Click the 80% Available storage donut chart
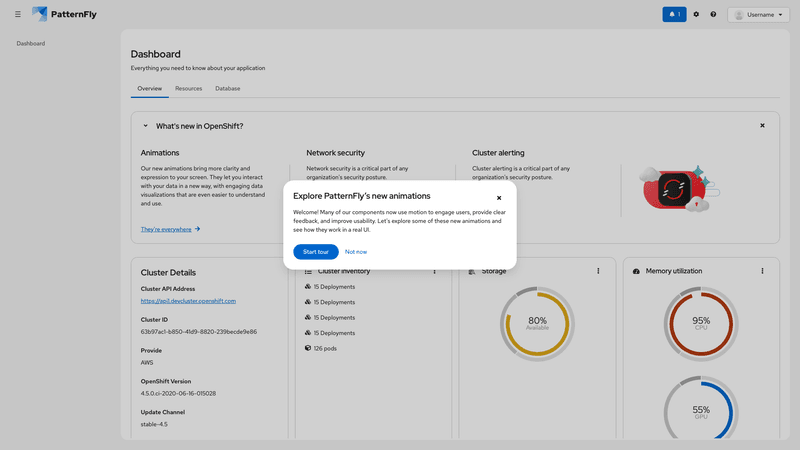 [537, 322]
